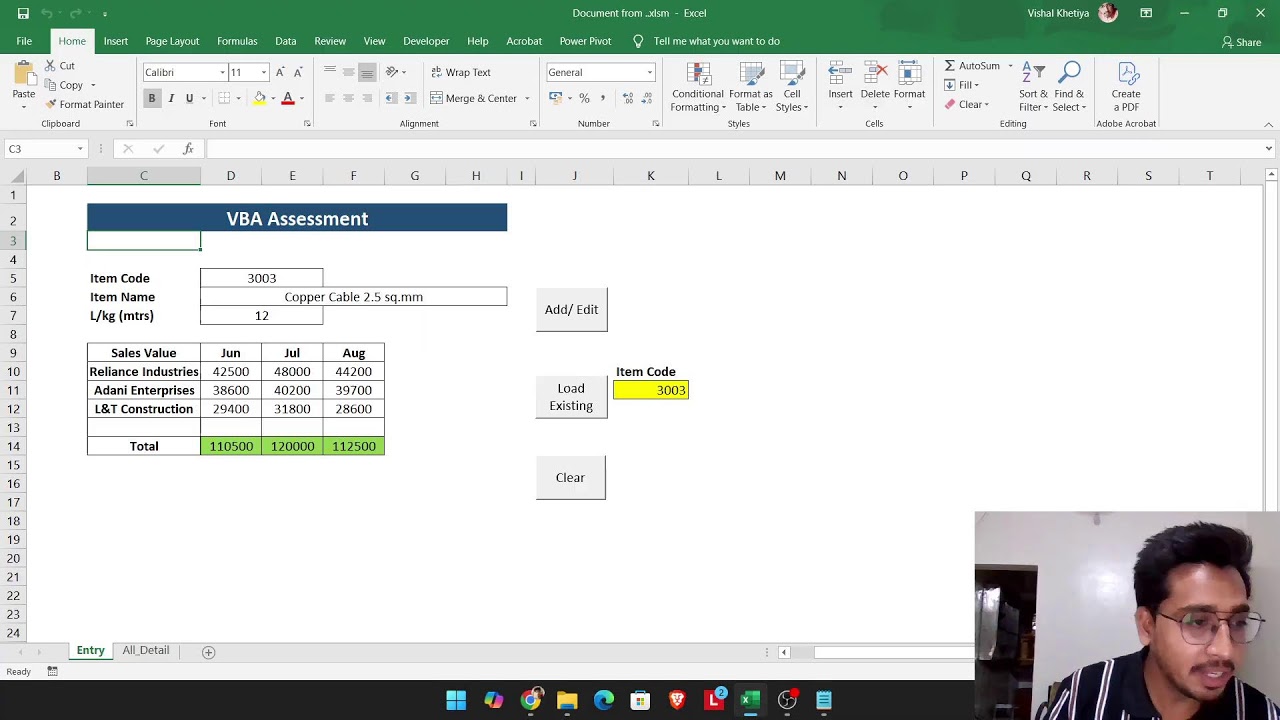This screenshot has width=1280, height=720.
Task: Open the font size dropdown
Action: (264, 73)
